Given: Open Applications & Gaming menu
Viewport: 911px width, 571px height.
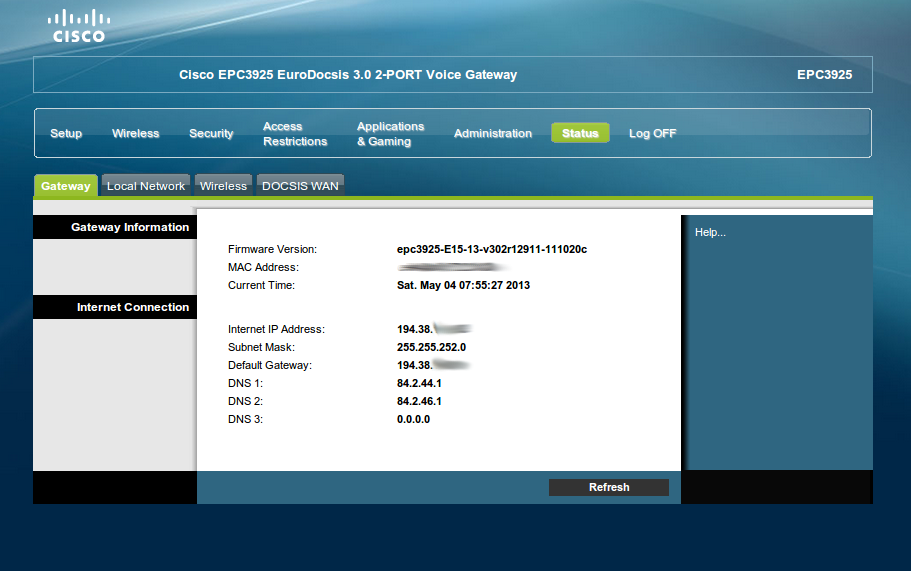Looking at the screenshot, I should pos(390,134).
